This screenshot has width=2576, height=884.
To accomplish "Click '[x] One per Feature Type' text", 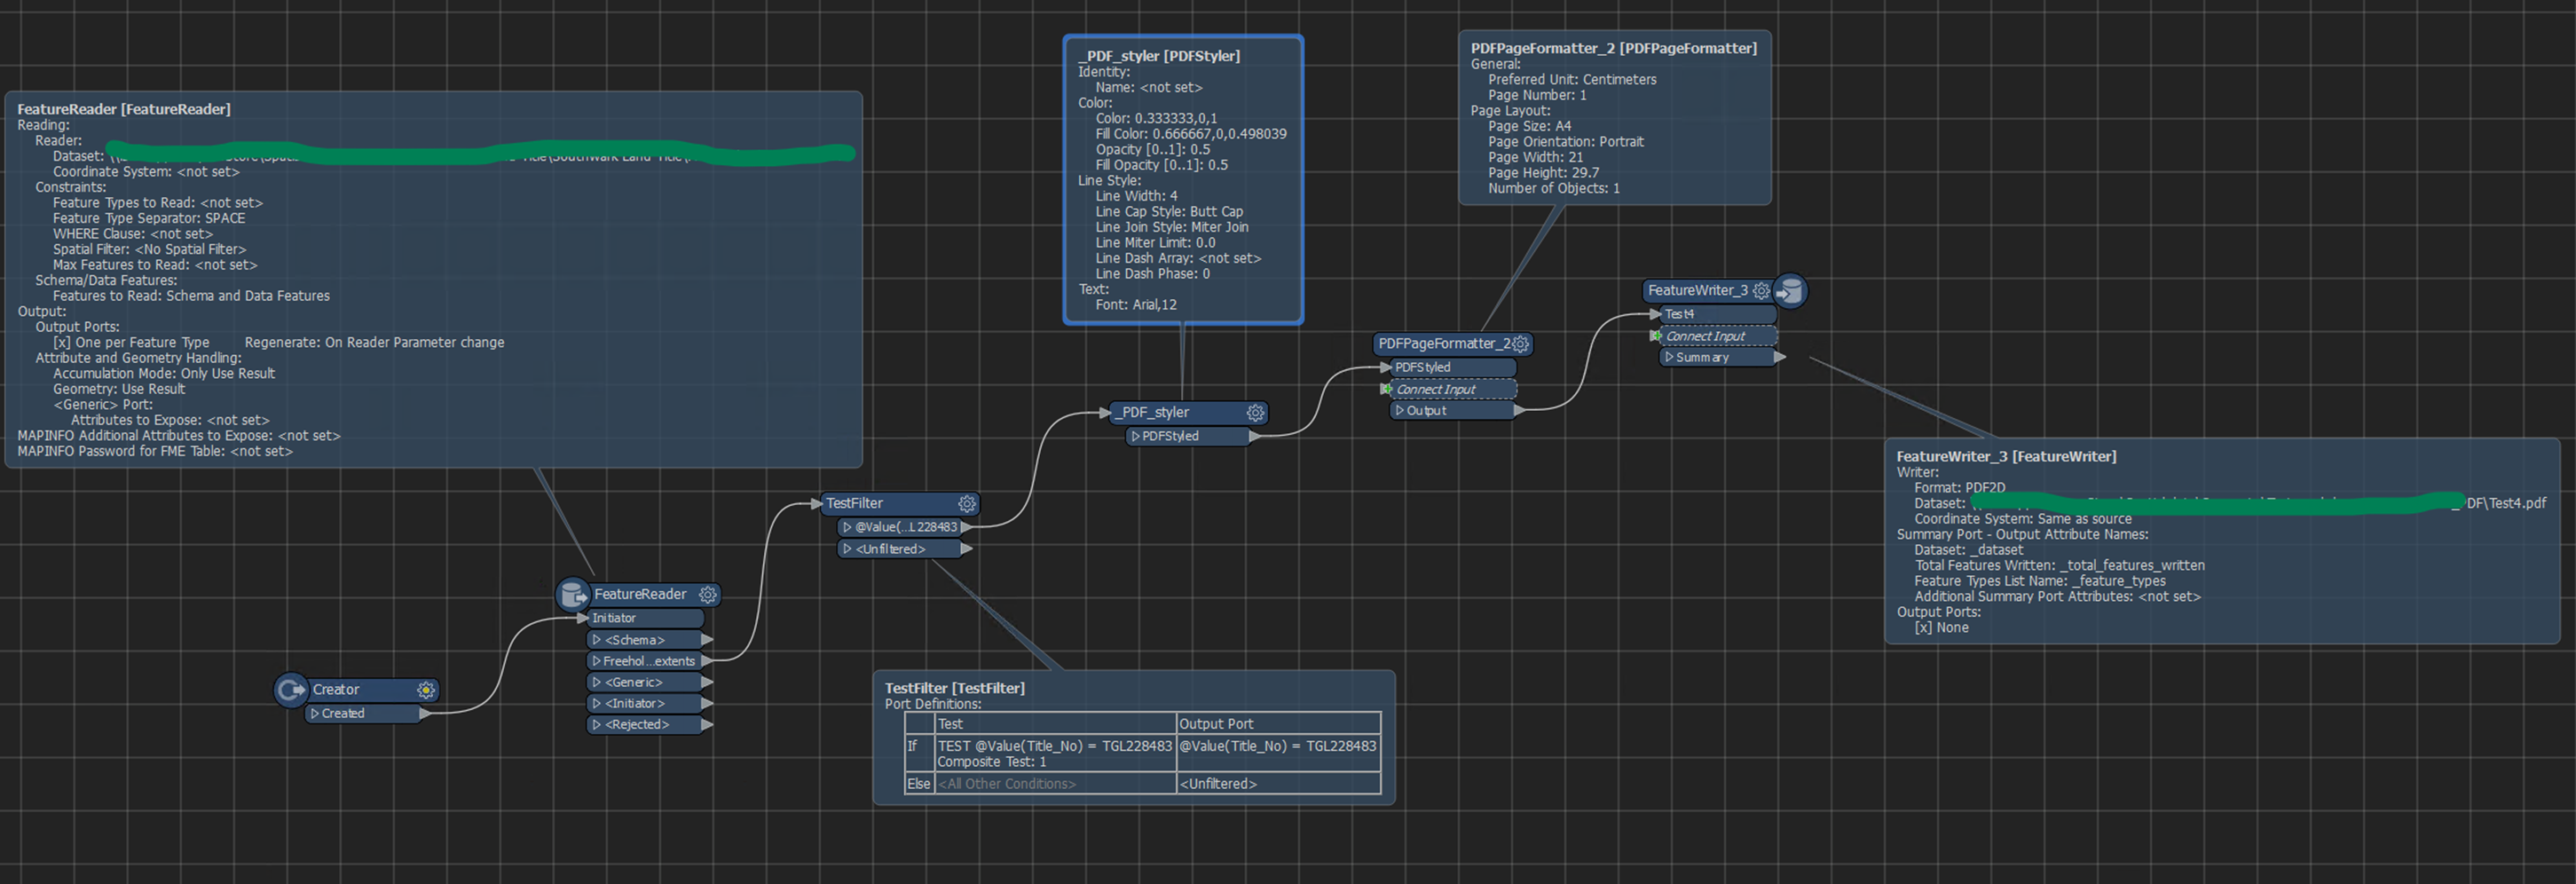I will (131, 343).
